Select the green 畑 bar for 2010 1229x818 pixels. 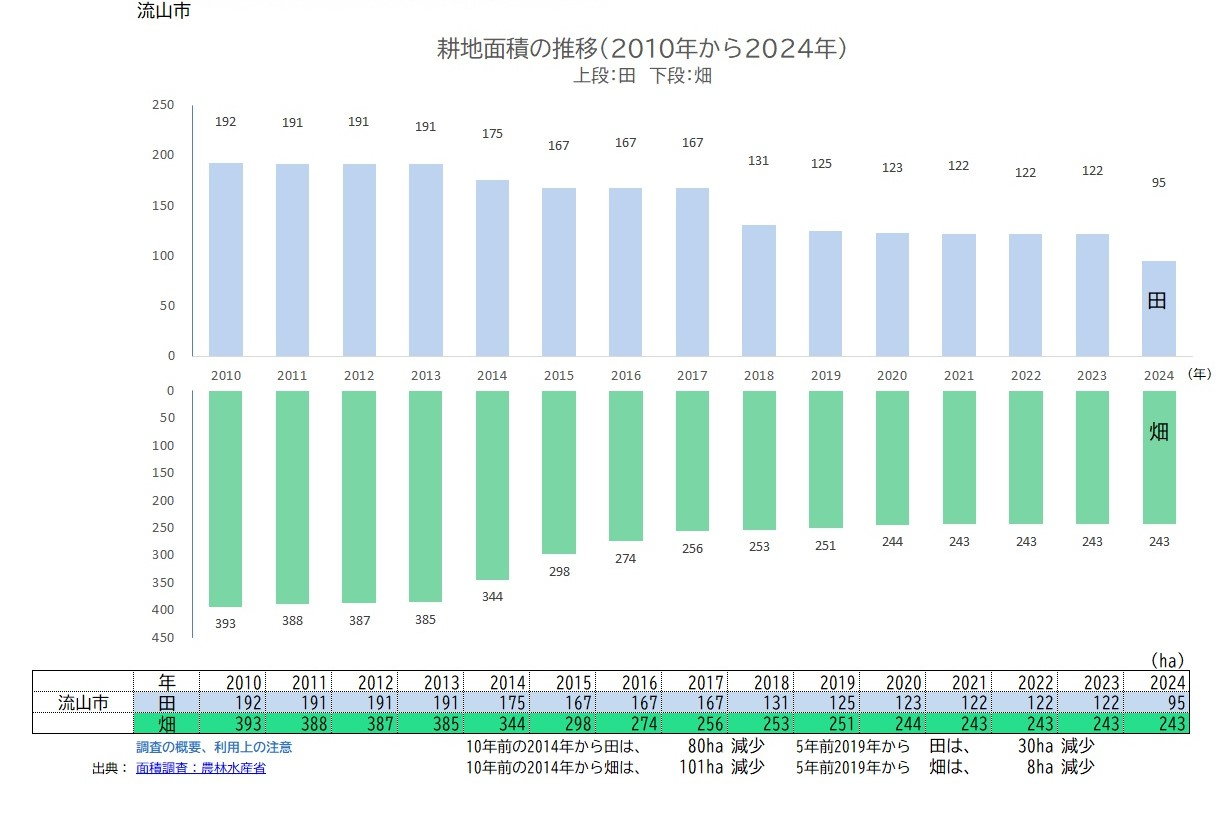tap(225, 498)
